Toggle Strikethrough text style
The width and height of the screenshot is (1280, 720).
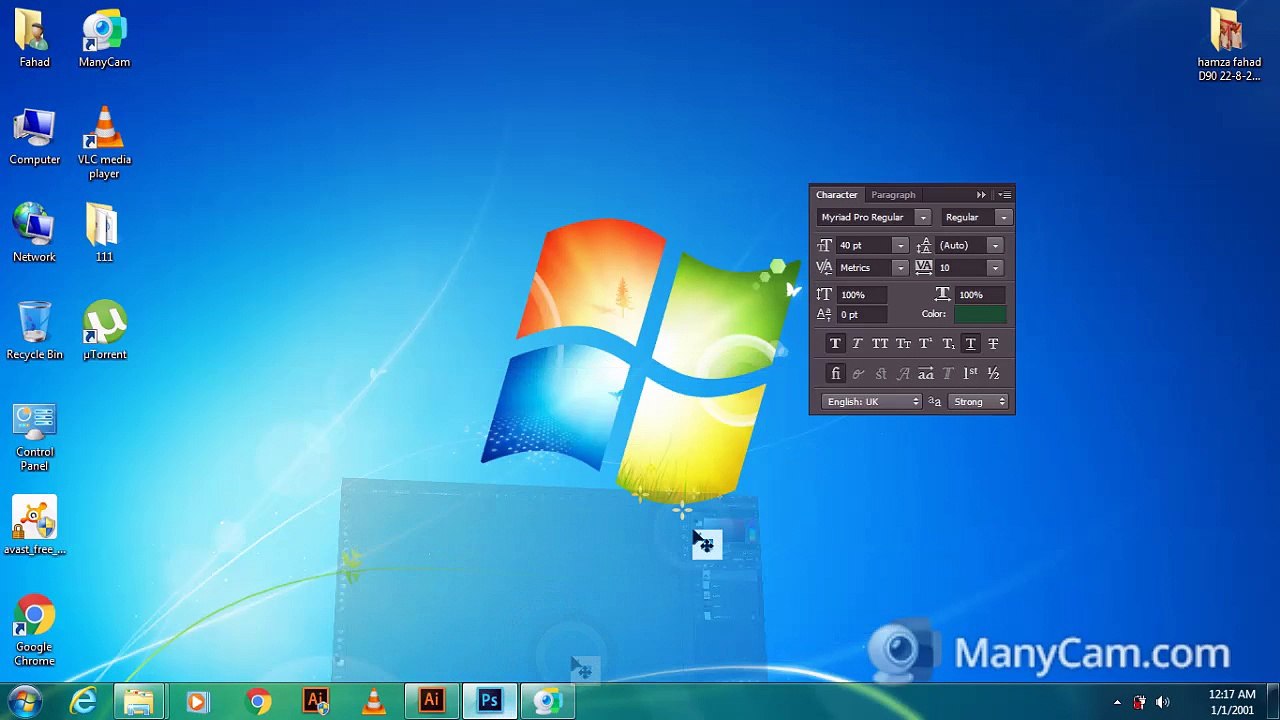pos(993,344)
